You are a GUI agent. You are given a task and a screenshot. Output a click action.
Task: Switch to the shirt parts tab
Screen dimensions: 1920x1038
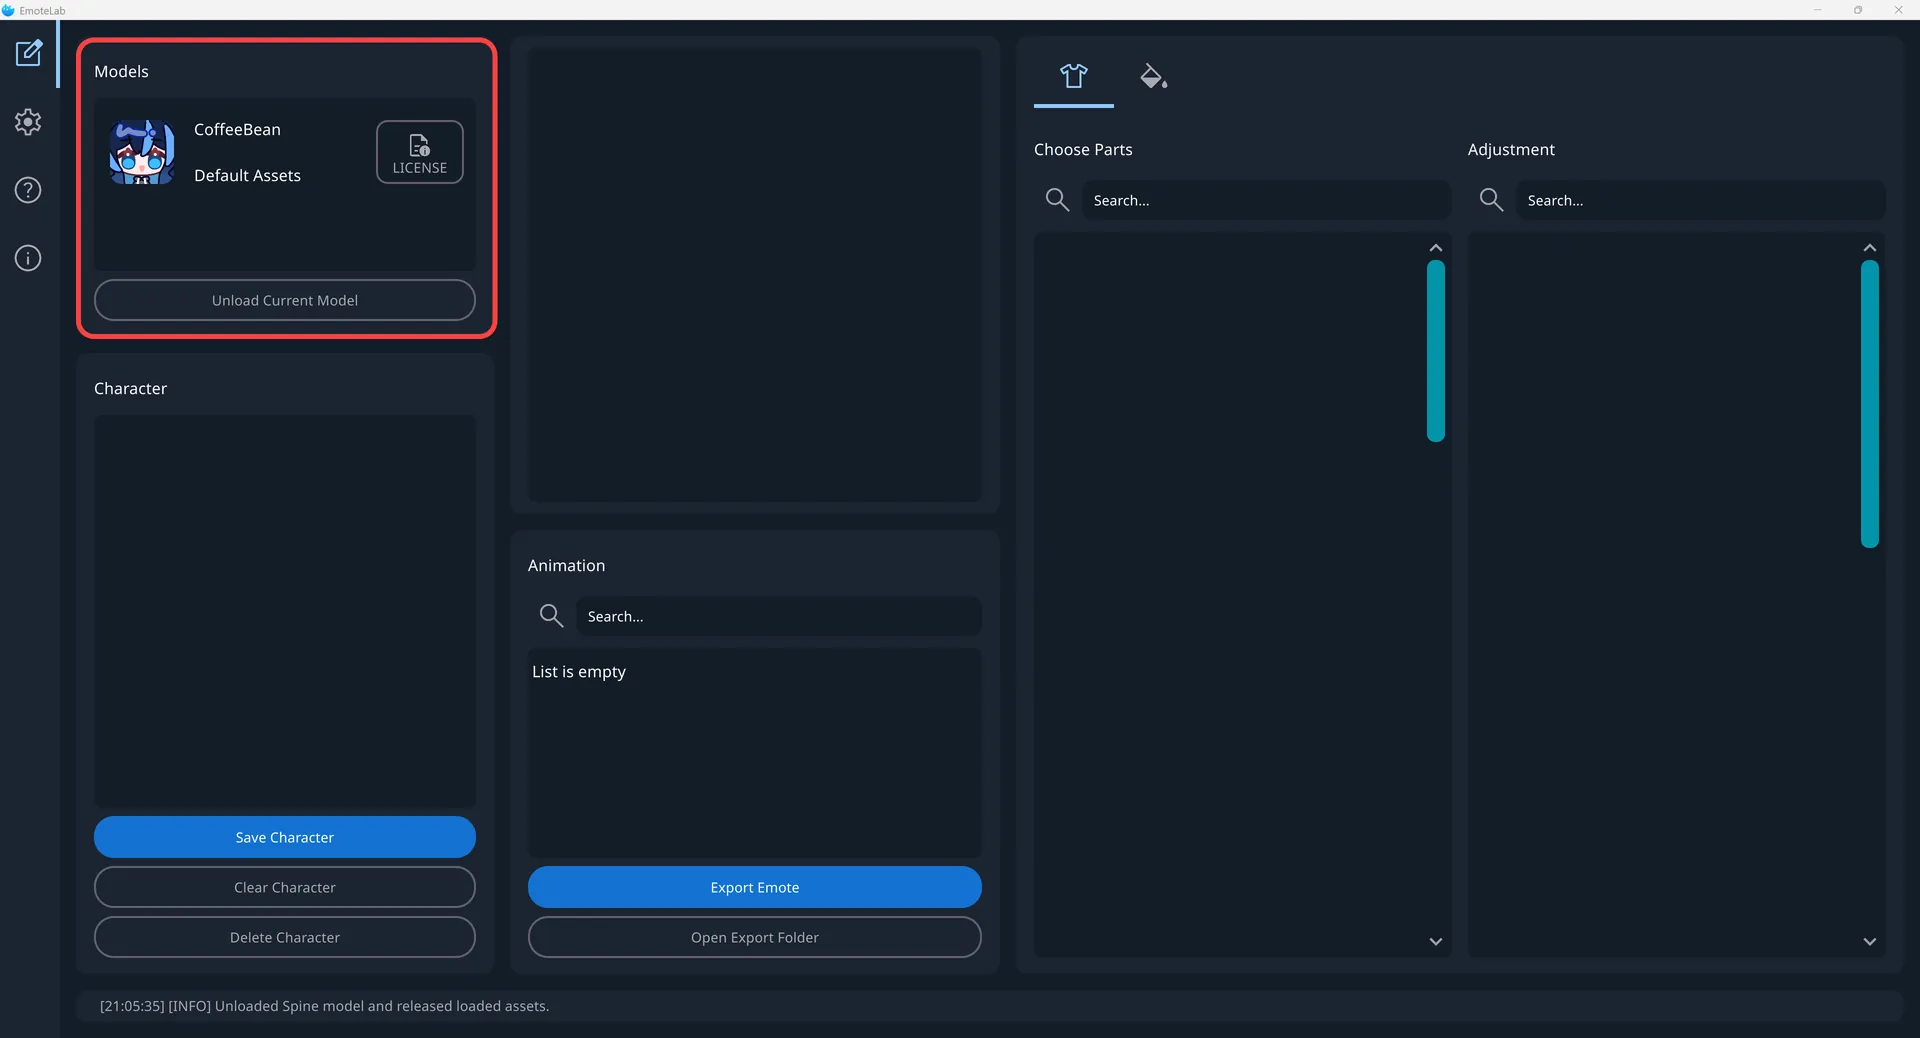click(x=1073, y=76)
